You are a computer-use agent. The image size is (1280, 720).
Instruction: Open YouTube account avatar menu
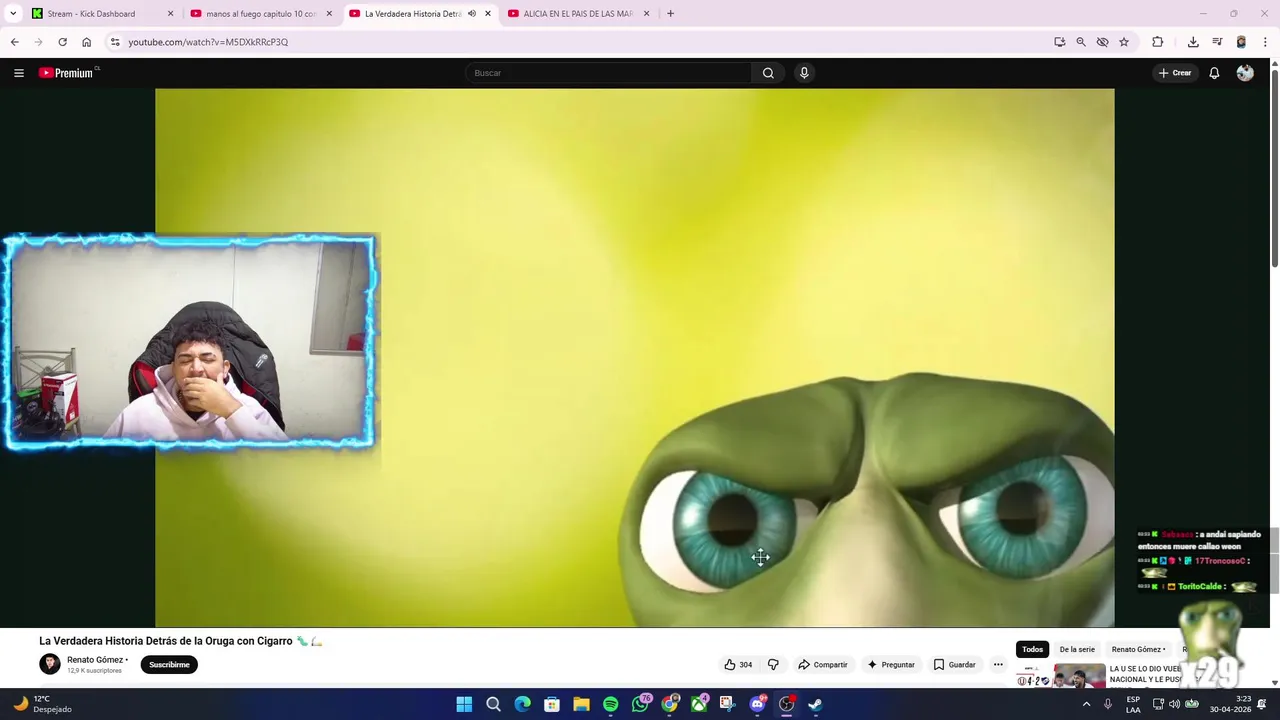1245,73
